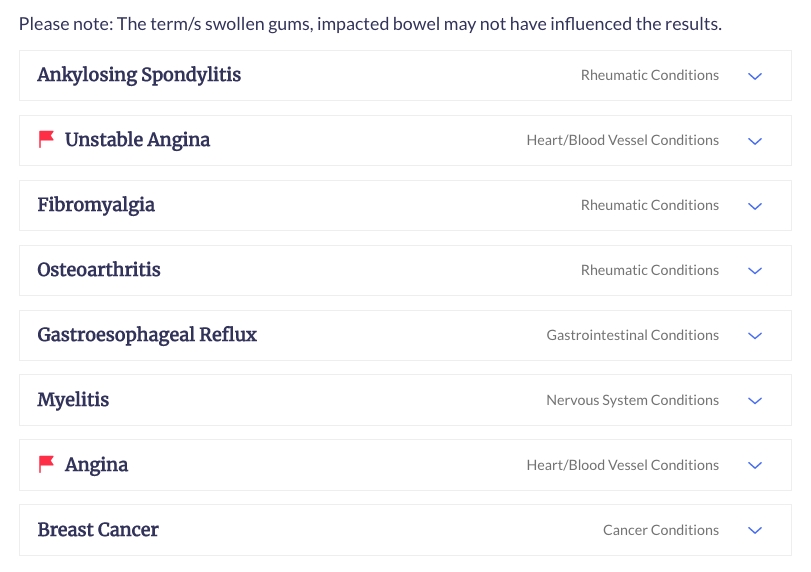Screen dimensions: 811x572
Task: Click the Myelitis condition title
Action: click(x=73, y=400)
